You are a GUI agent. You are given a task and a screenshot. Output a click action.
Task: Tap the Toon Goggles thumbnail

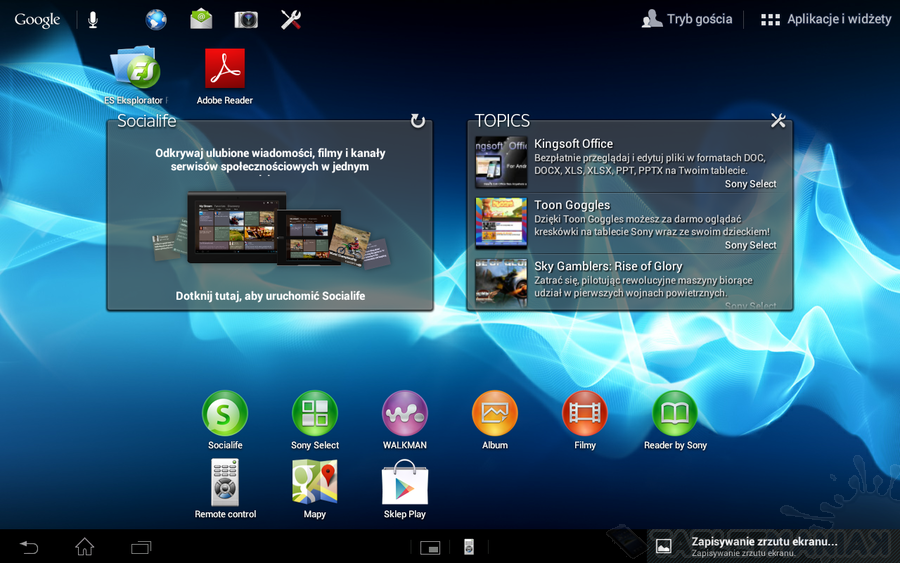[x=501, y=223]
